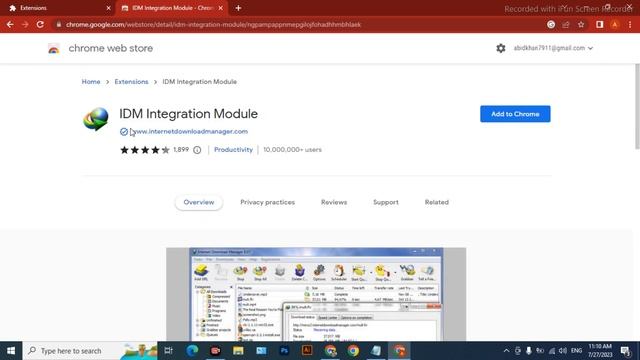The image size is (640, 360).
Task: Open the Support tab
Action: pos(386,202)
